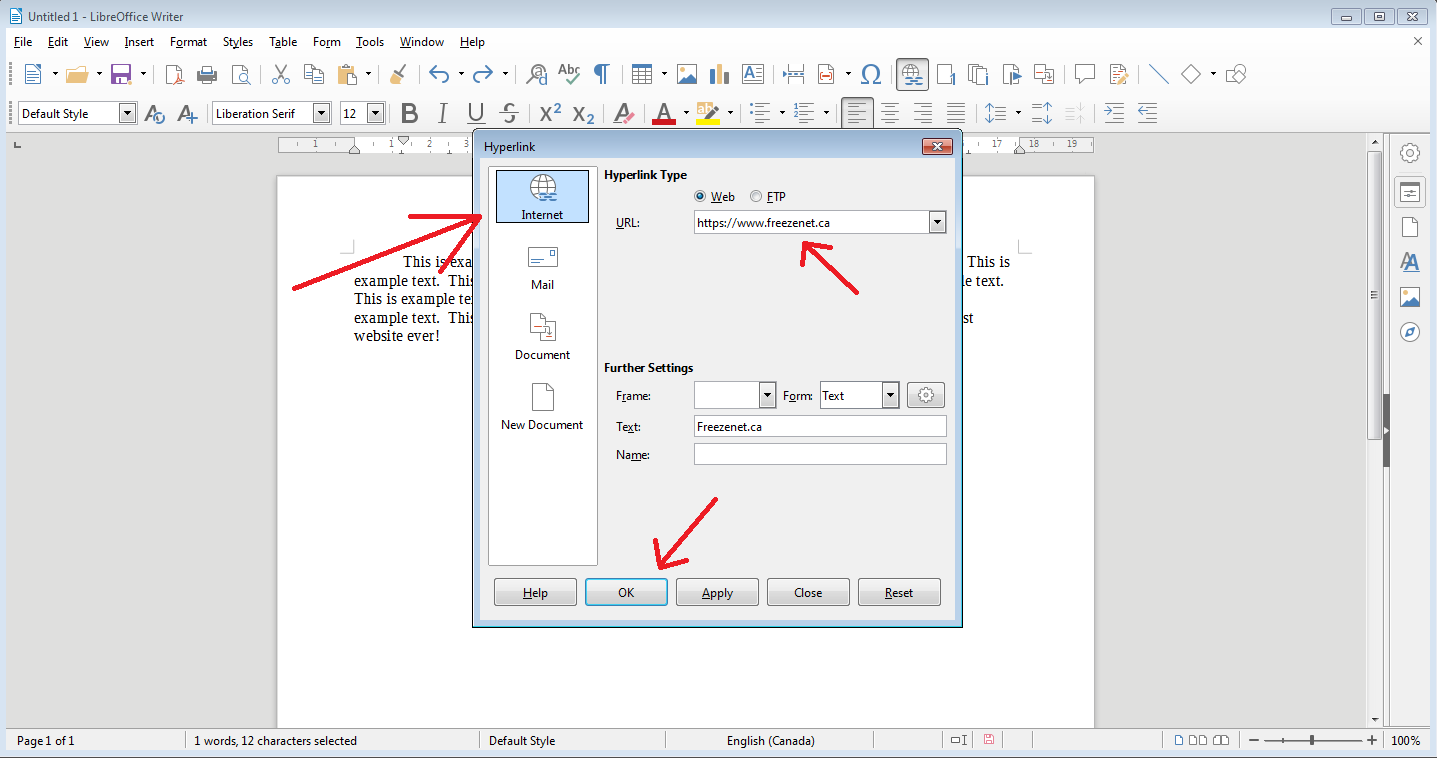
Task: Open the URL dropdown list
Action: 937,223
